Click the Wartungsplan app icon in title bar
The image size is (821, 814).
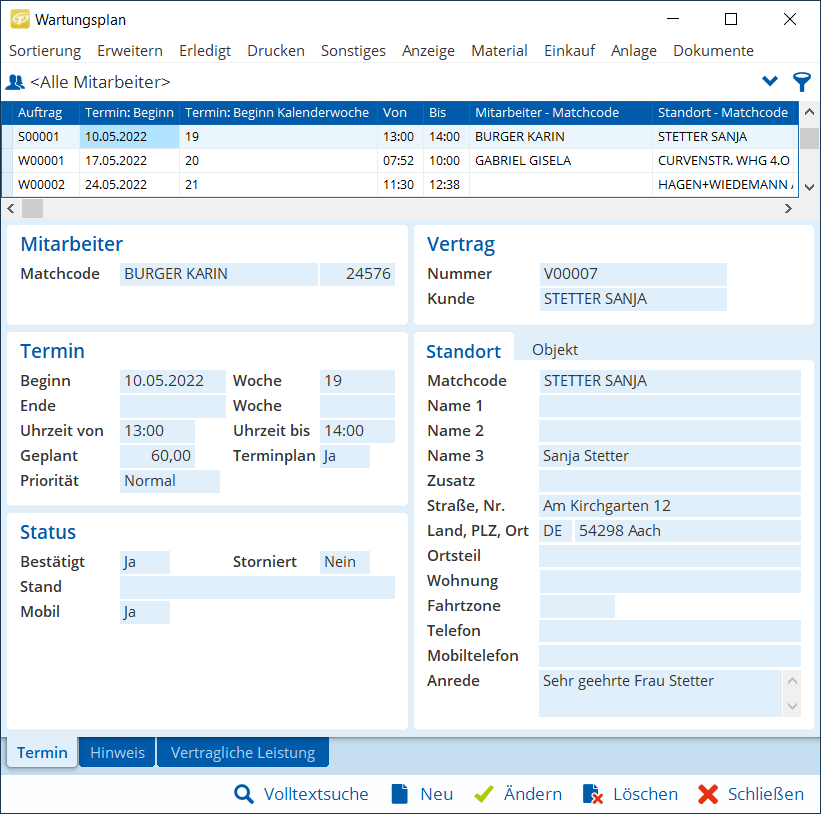19,19
